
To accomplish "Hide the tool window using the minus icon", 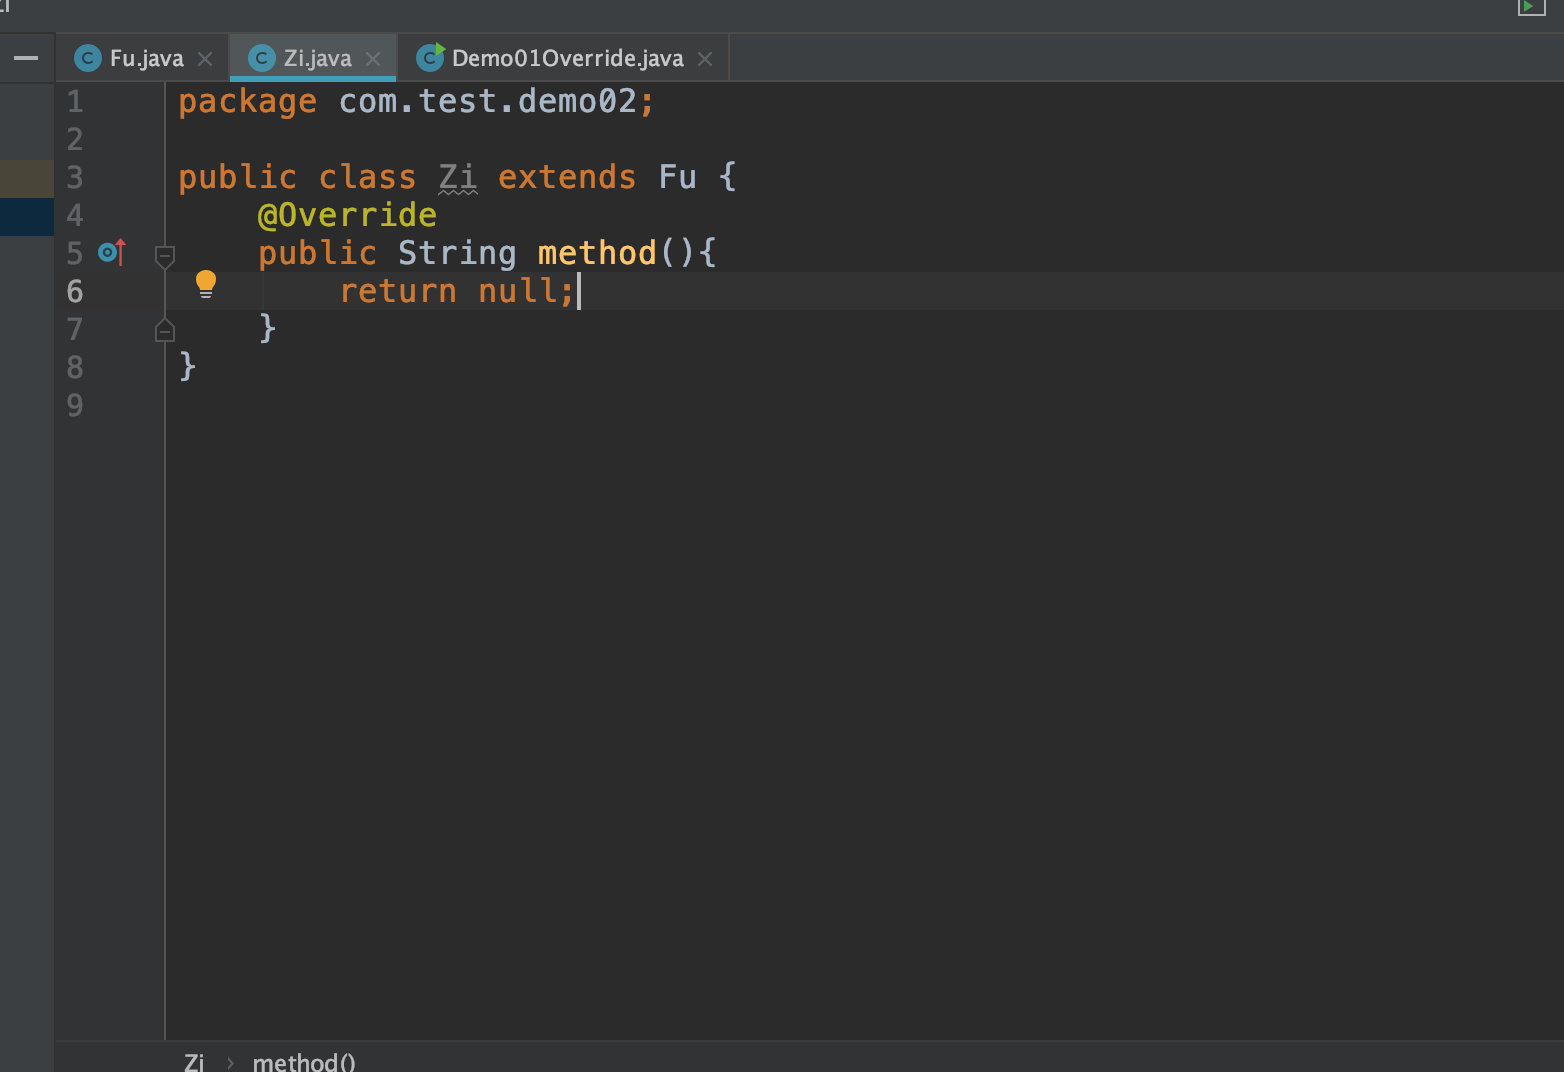I will pos(27,57).
